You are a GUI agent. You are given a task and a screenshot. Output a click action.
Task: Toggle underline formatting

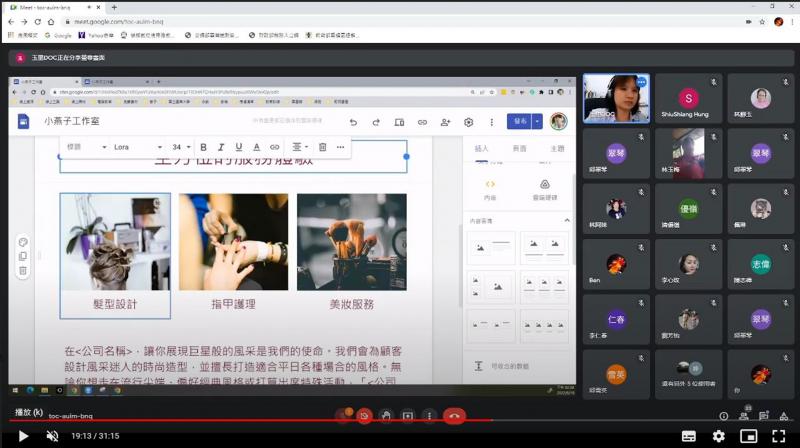tap(238, 147)
